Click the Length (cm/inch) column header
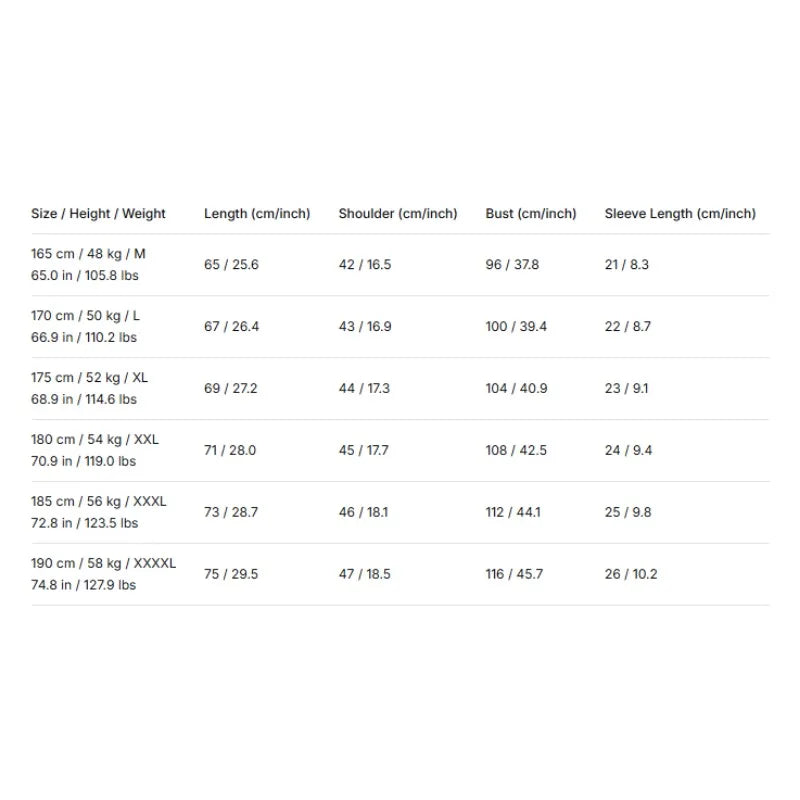Image resolution: width=800 pixels, height=800 pixels. pos(257,213)
